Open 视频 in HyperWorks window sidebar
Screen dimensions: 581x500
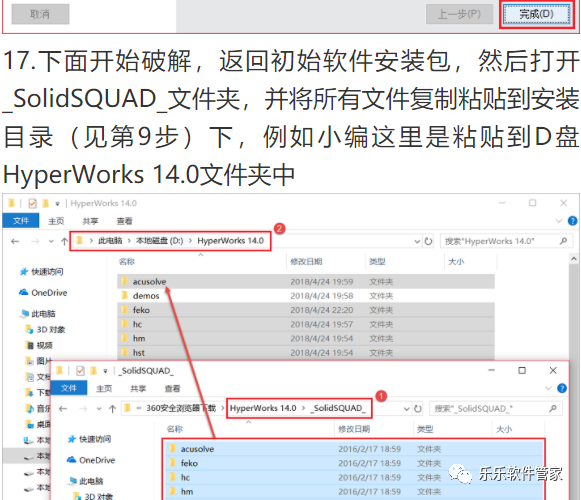point(39,345)
